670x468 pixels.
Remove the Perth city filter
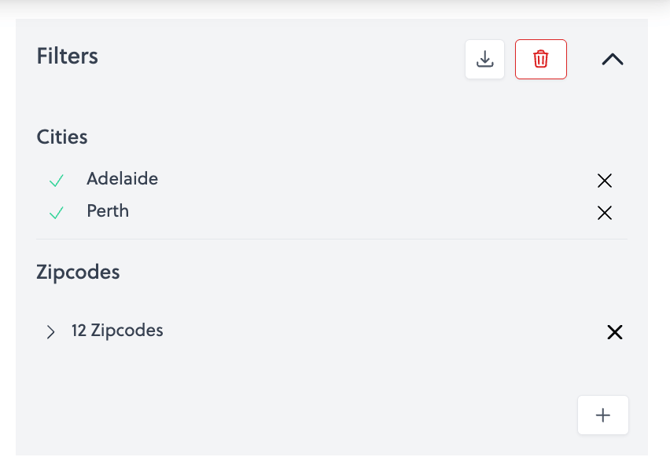[604, 213]
